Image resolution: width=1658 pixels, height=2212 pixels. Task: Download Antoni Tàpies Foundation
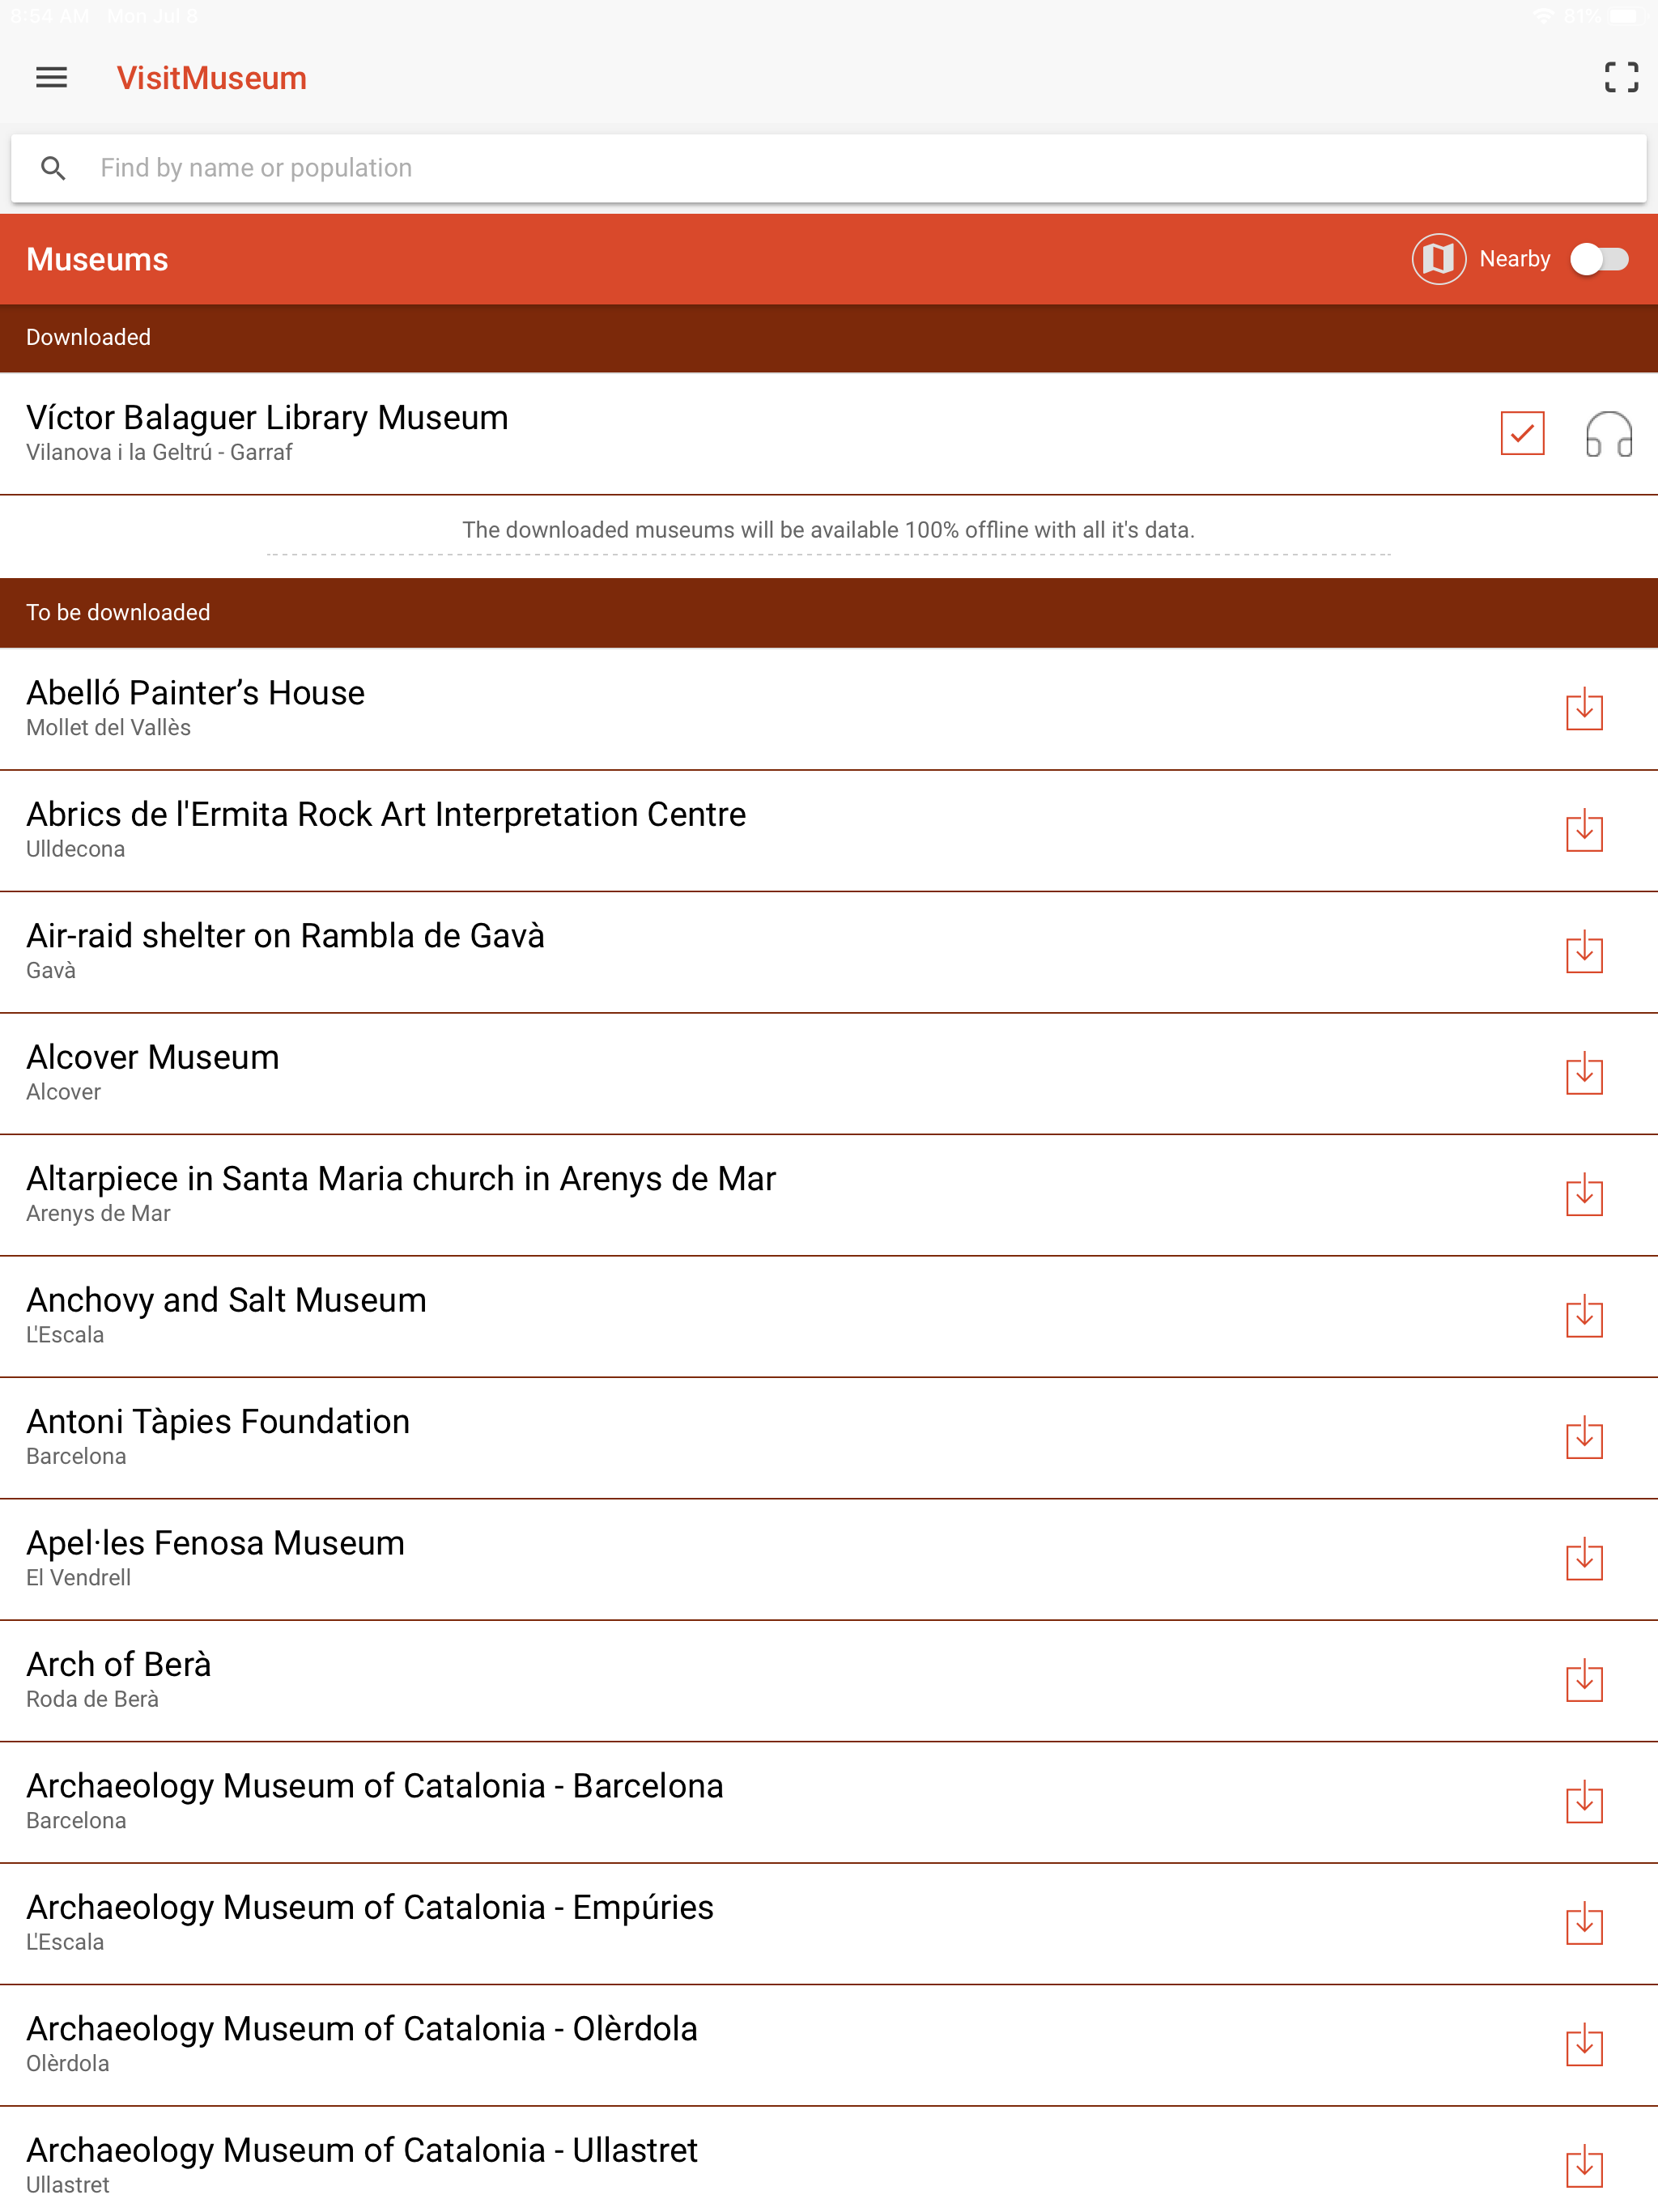click(1584, 1438)
